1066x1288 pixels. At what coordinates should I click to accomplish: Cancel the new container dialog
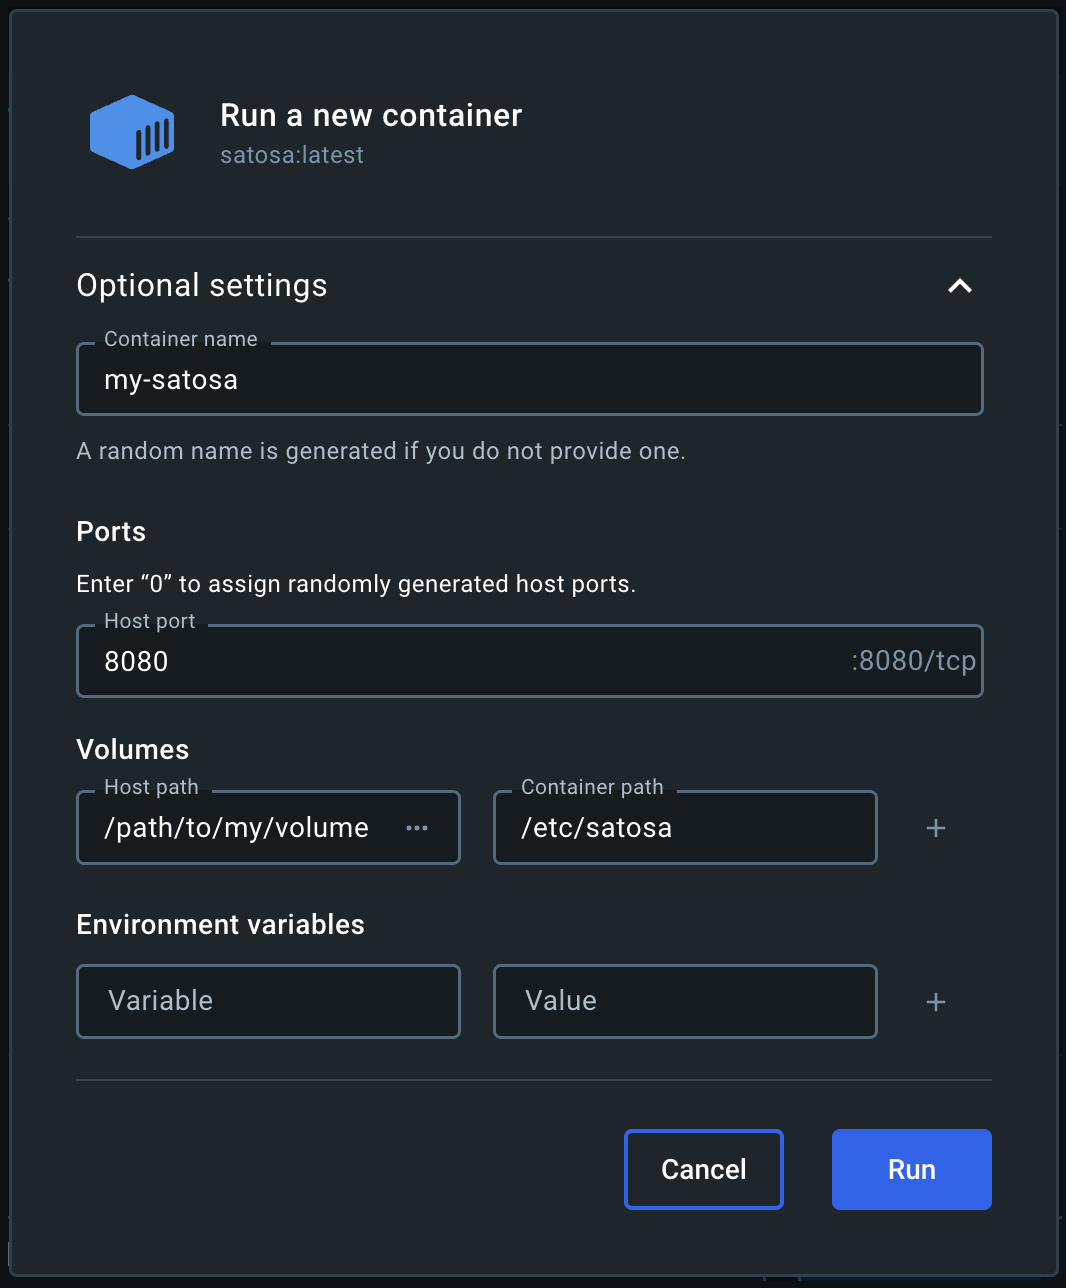704,1169
